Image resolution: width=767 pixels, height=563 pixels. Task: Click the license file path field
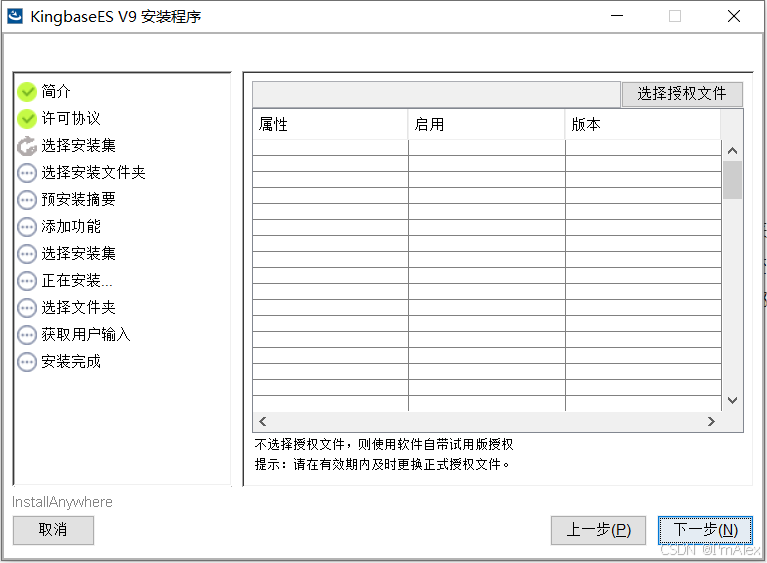(436, 94)
